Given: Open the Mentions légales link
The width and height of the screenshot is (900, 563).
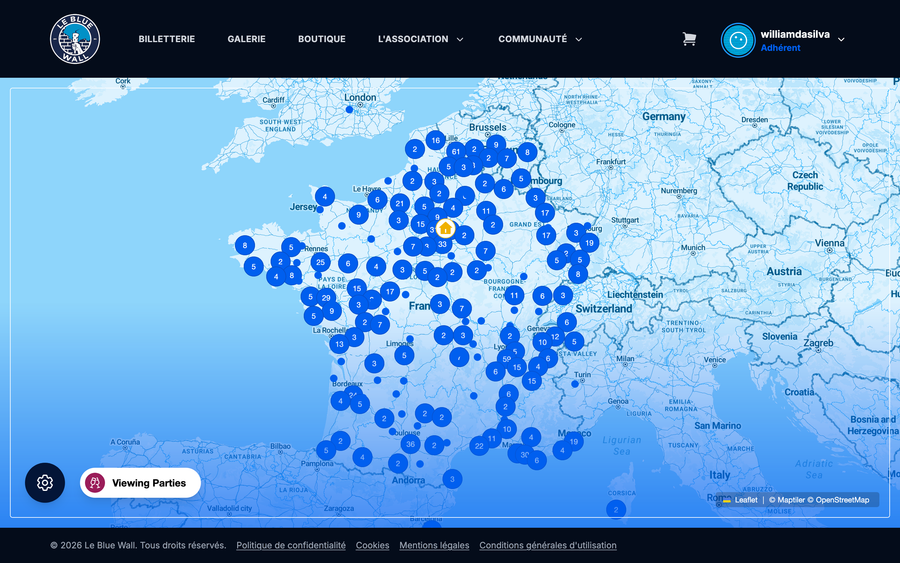Looking at the screenshot, I should click(434, 545).
